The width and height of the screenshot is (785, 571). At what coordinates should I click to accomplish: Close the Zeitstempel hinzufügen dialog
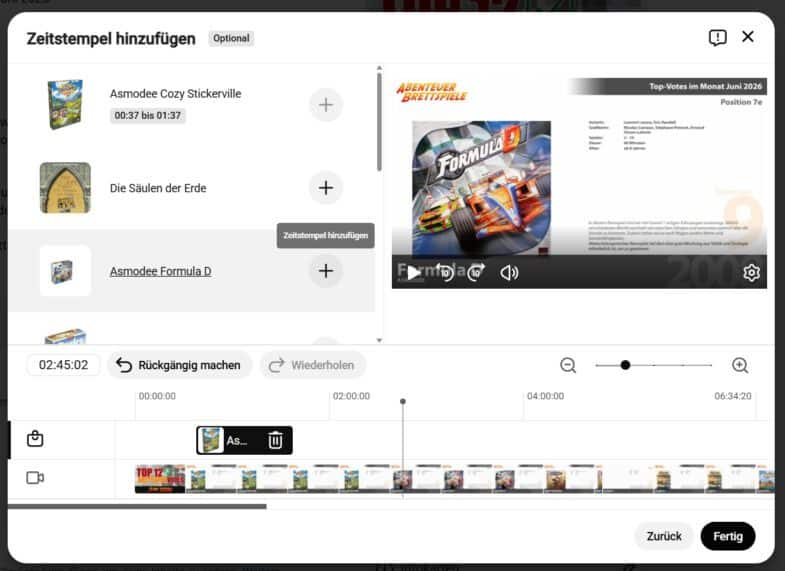(x=748, y=37)
